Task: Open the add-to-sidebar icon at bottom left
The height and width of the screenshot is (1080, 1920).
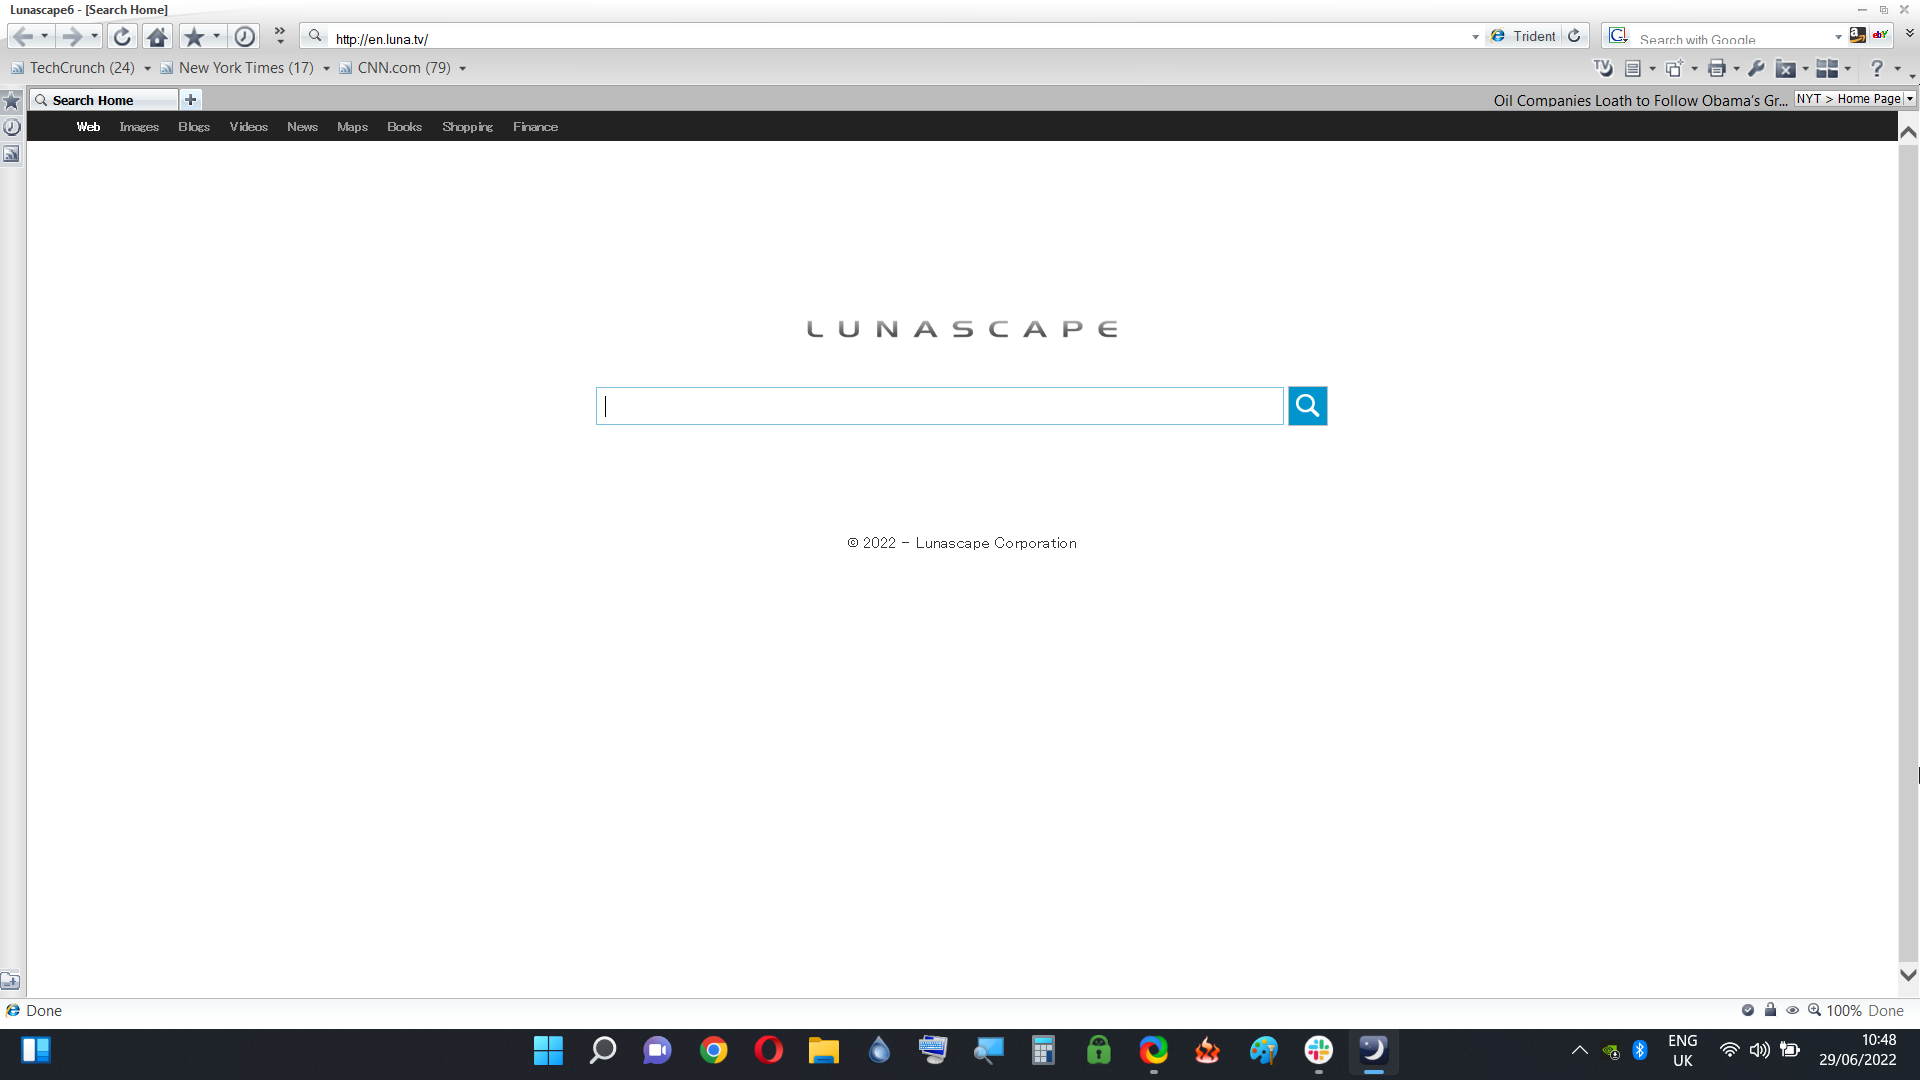Action: [x=10, y=981]
